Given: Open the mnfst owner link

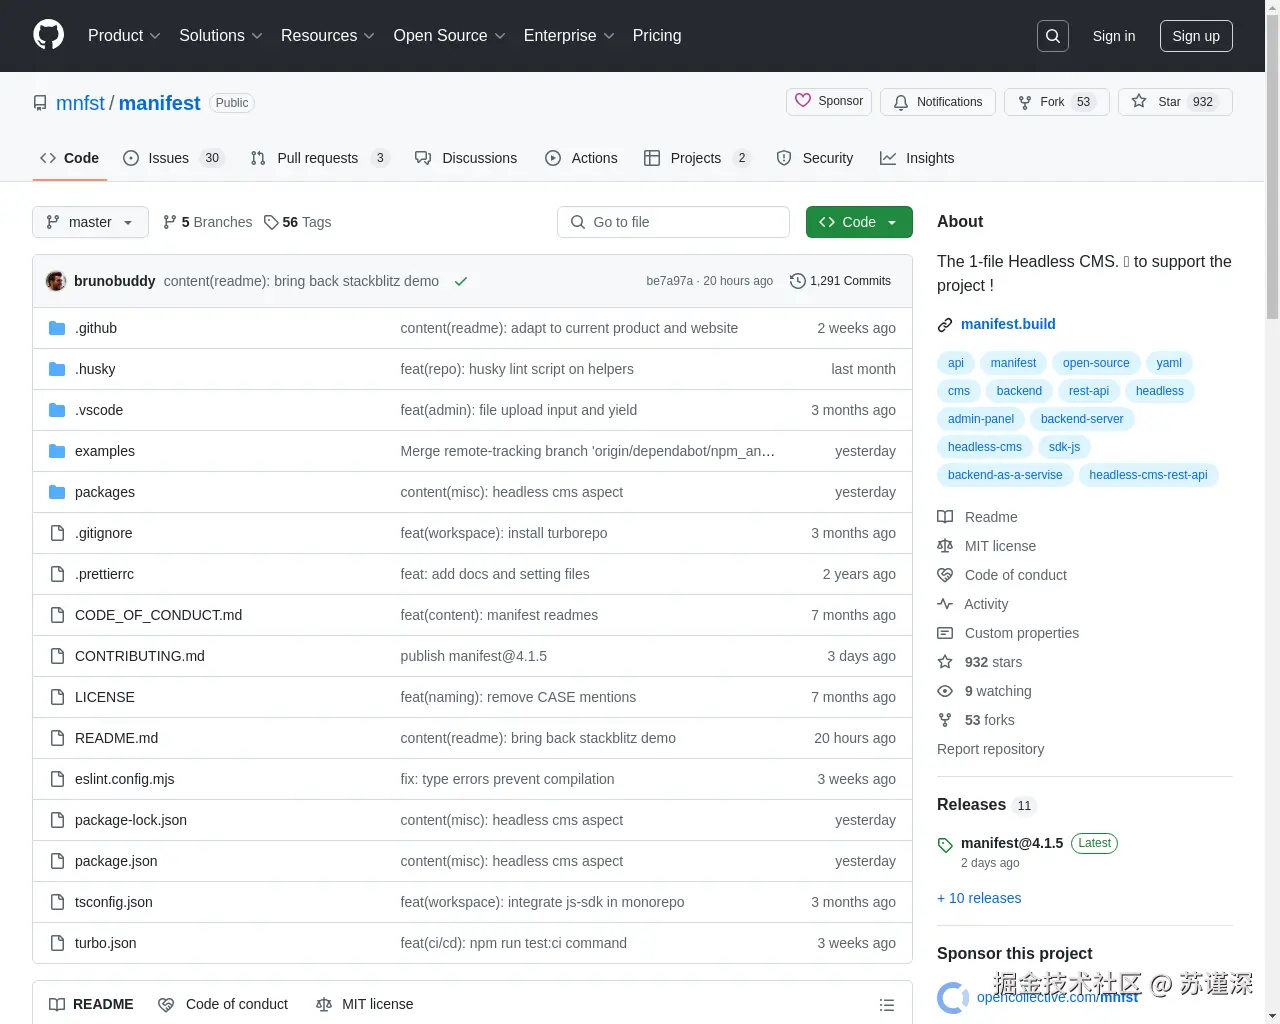Looking at the screenshot, I should (x=80, y=103).
